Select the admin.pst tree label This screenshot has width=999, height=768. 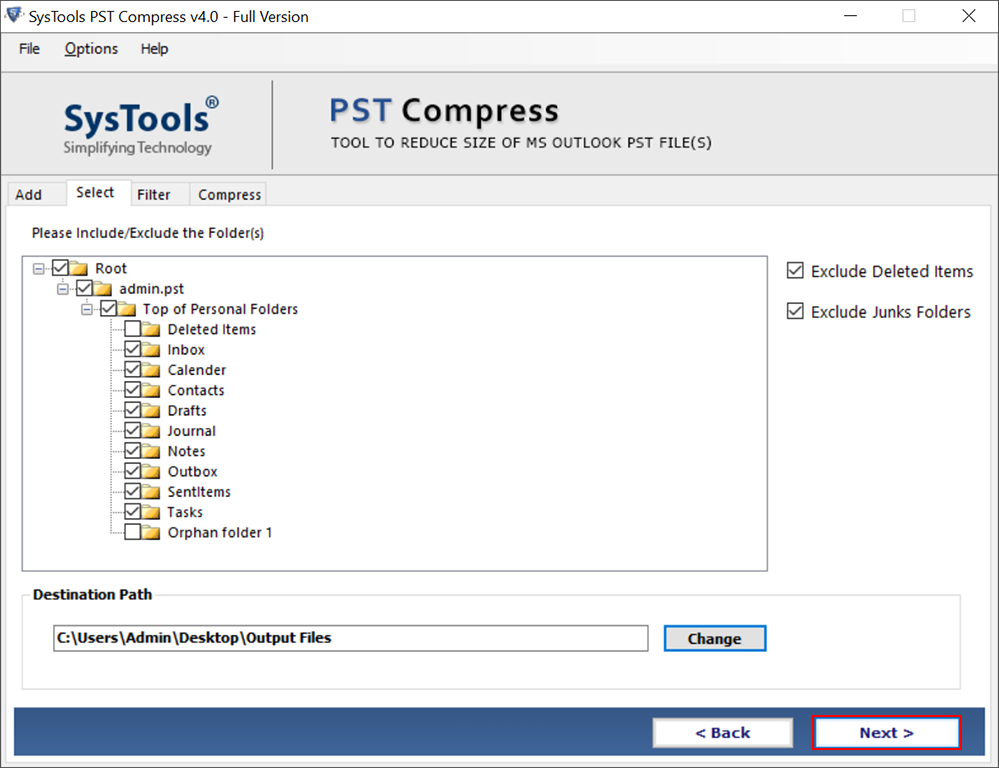pyautogui.click(x=151, y=289)
